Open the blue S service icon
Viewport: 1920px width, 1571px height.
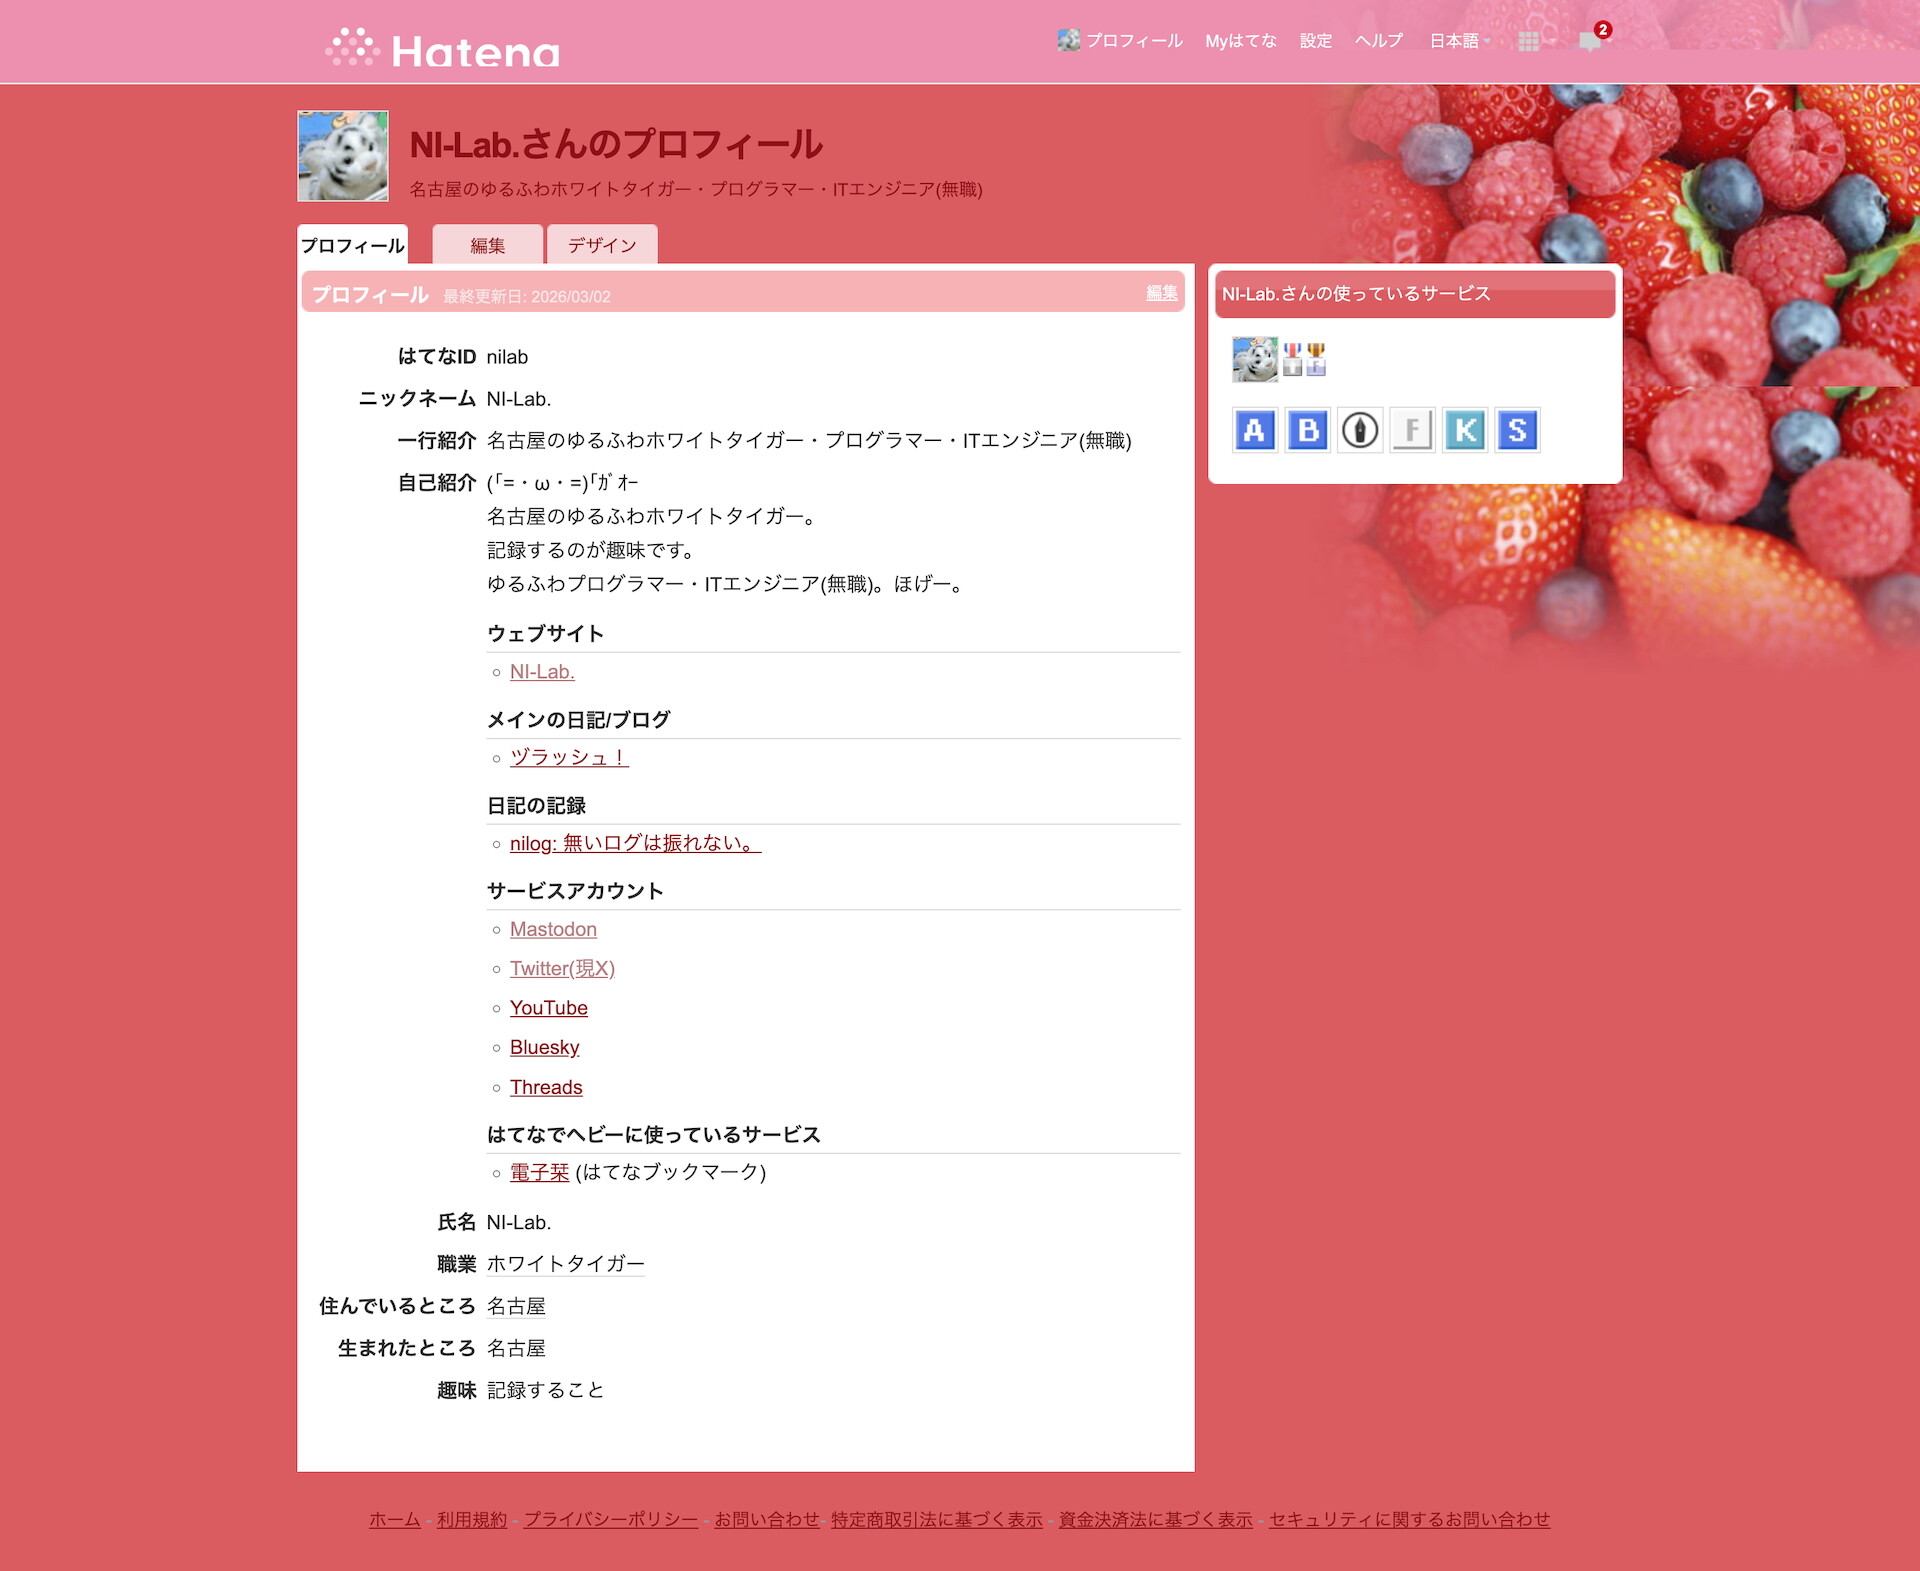click(x=1517, y=430)
